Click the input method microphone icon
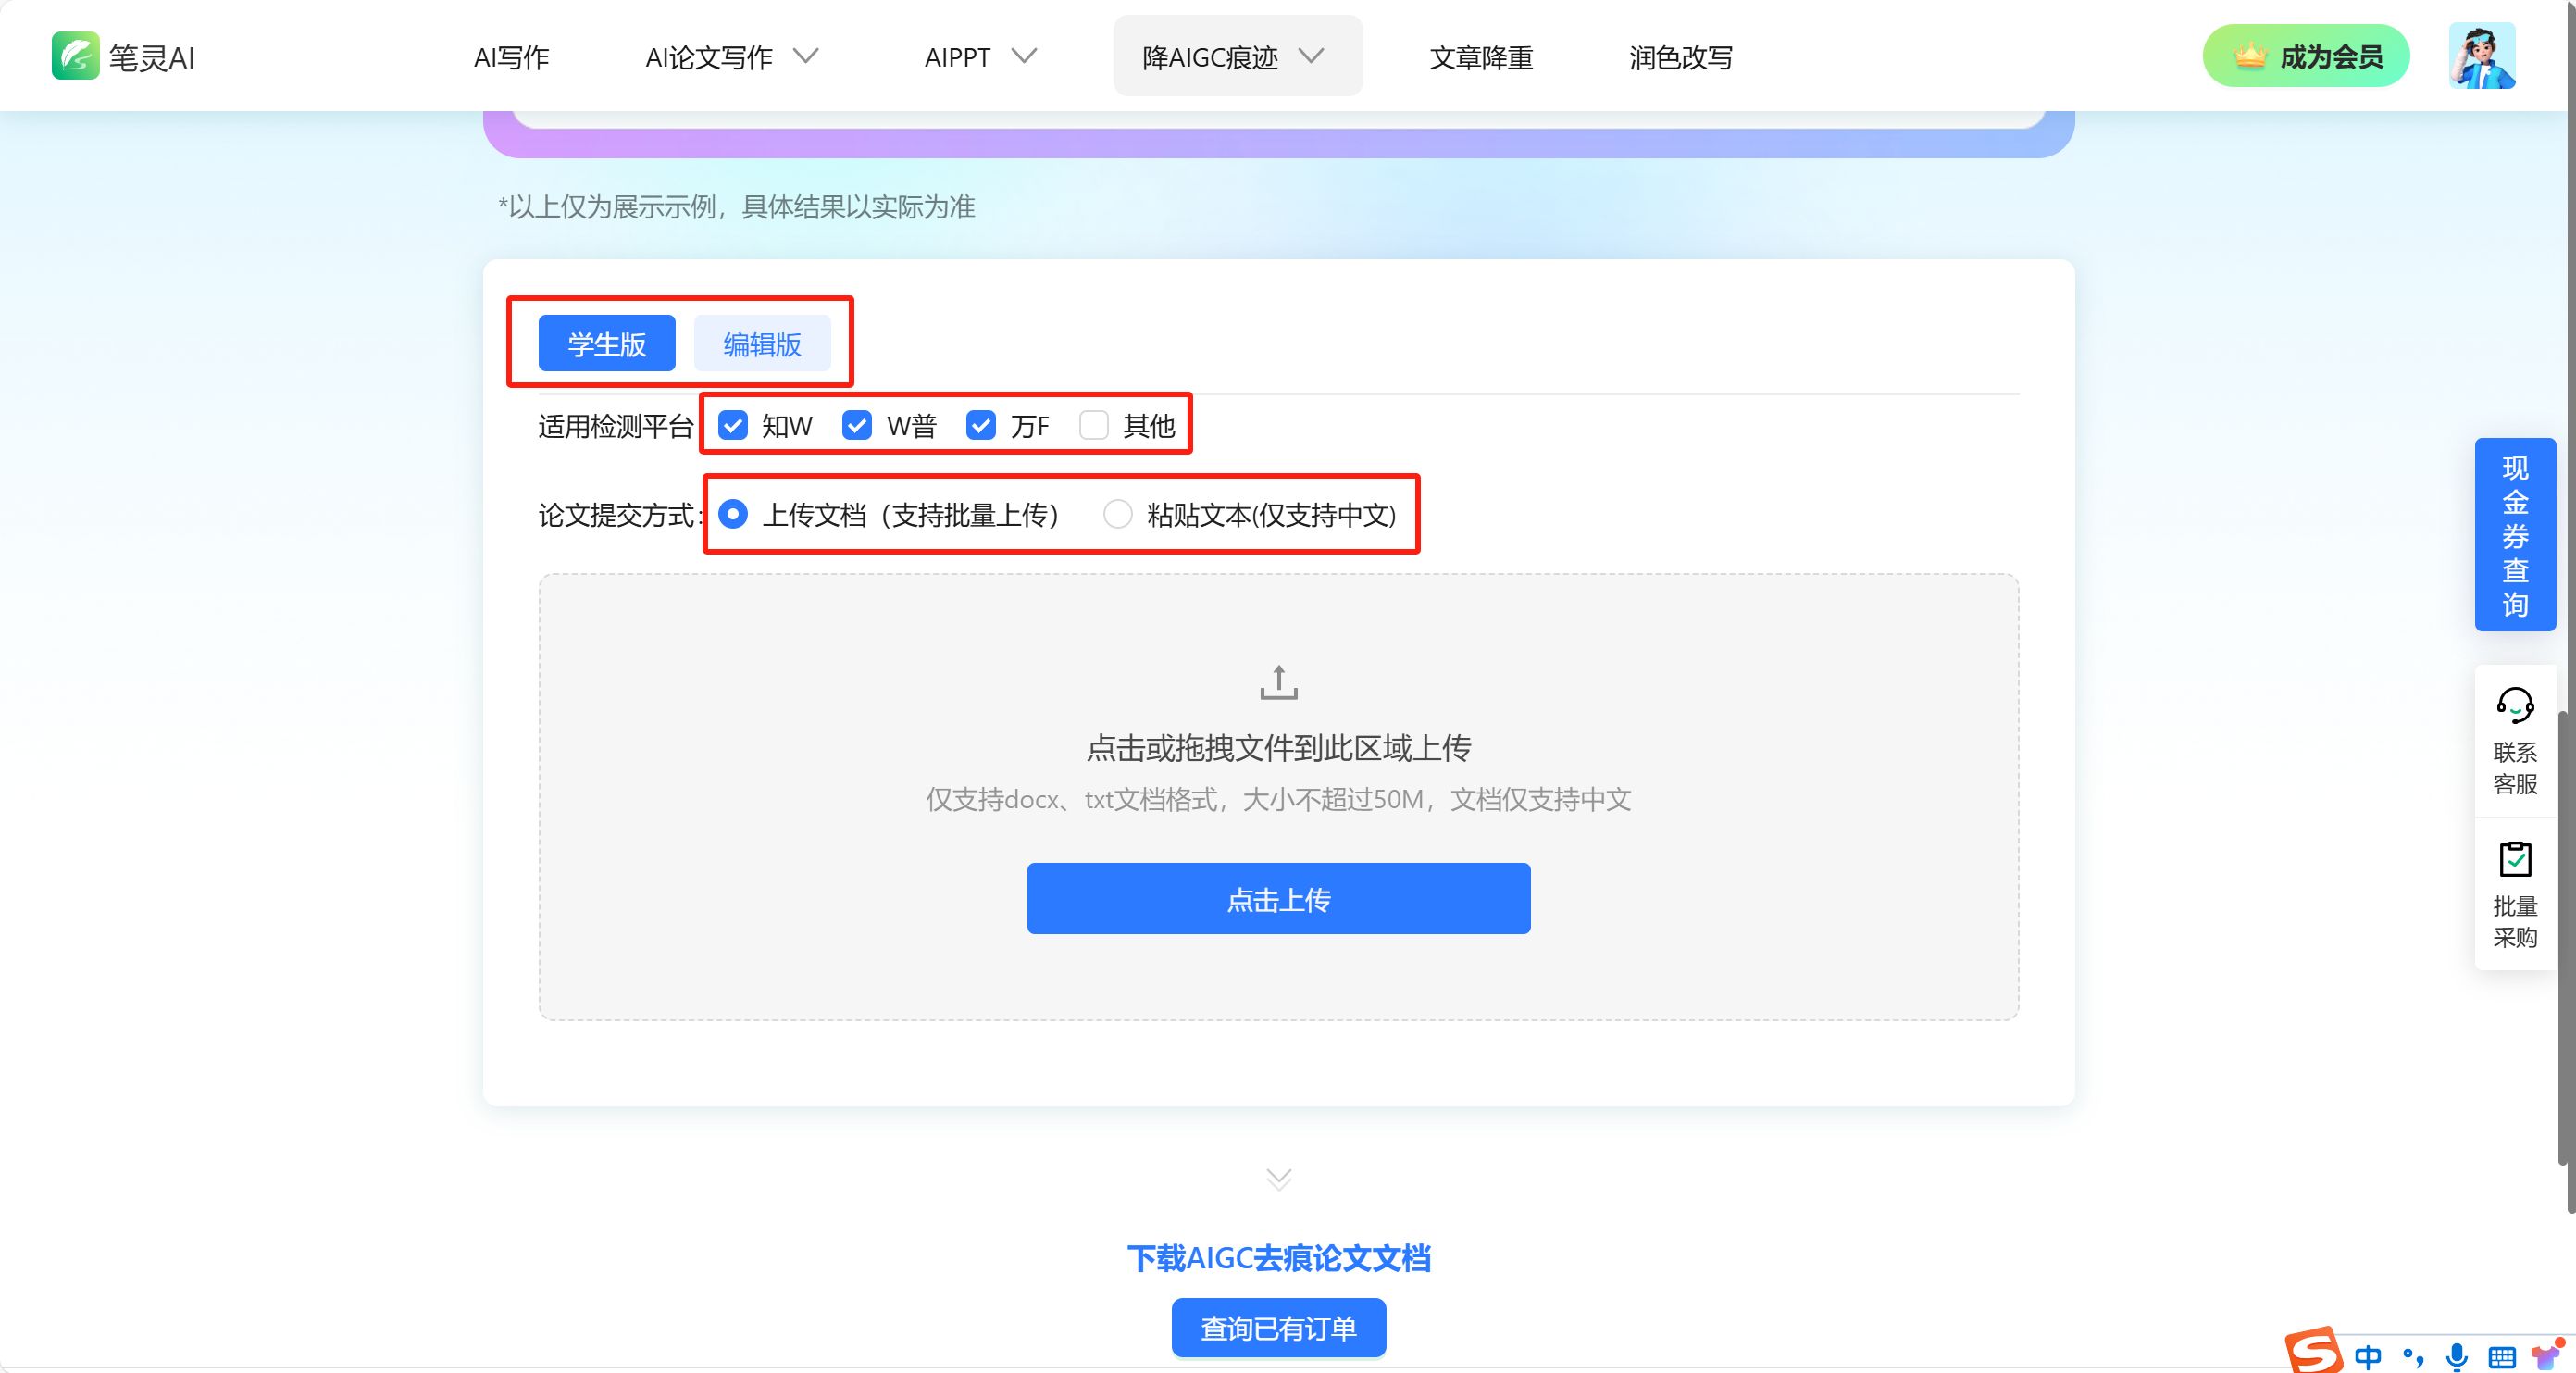 (2456, 1356)
